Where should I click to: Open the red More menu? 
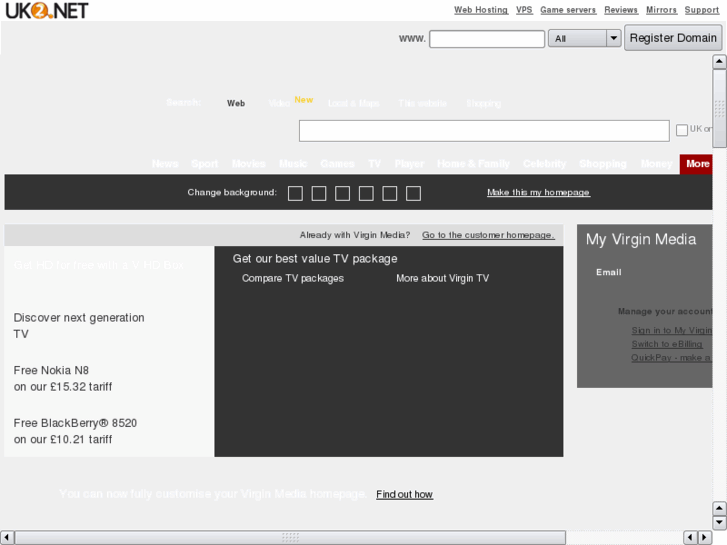(x=696, y=164)
